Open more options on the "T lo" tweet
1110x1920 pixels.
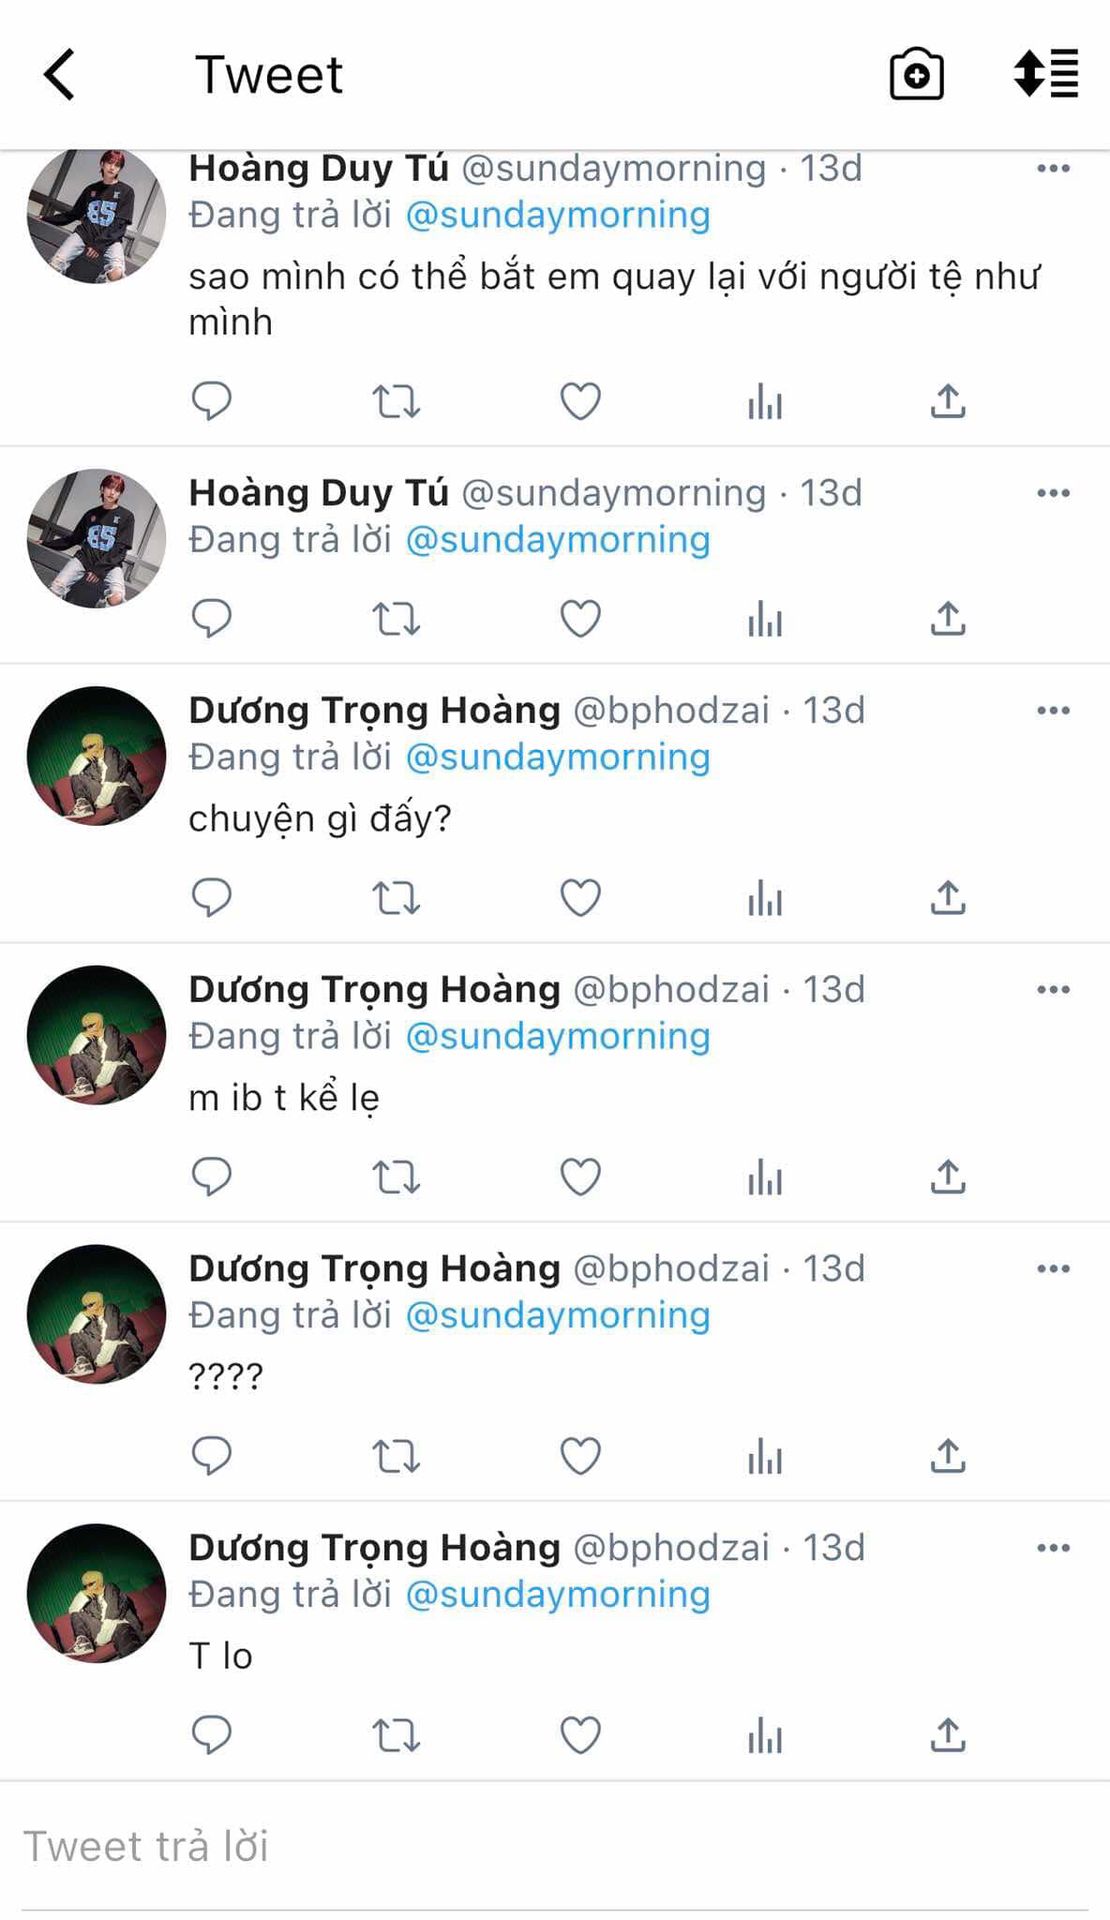[1053, 1548]
